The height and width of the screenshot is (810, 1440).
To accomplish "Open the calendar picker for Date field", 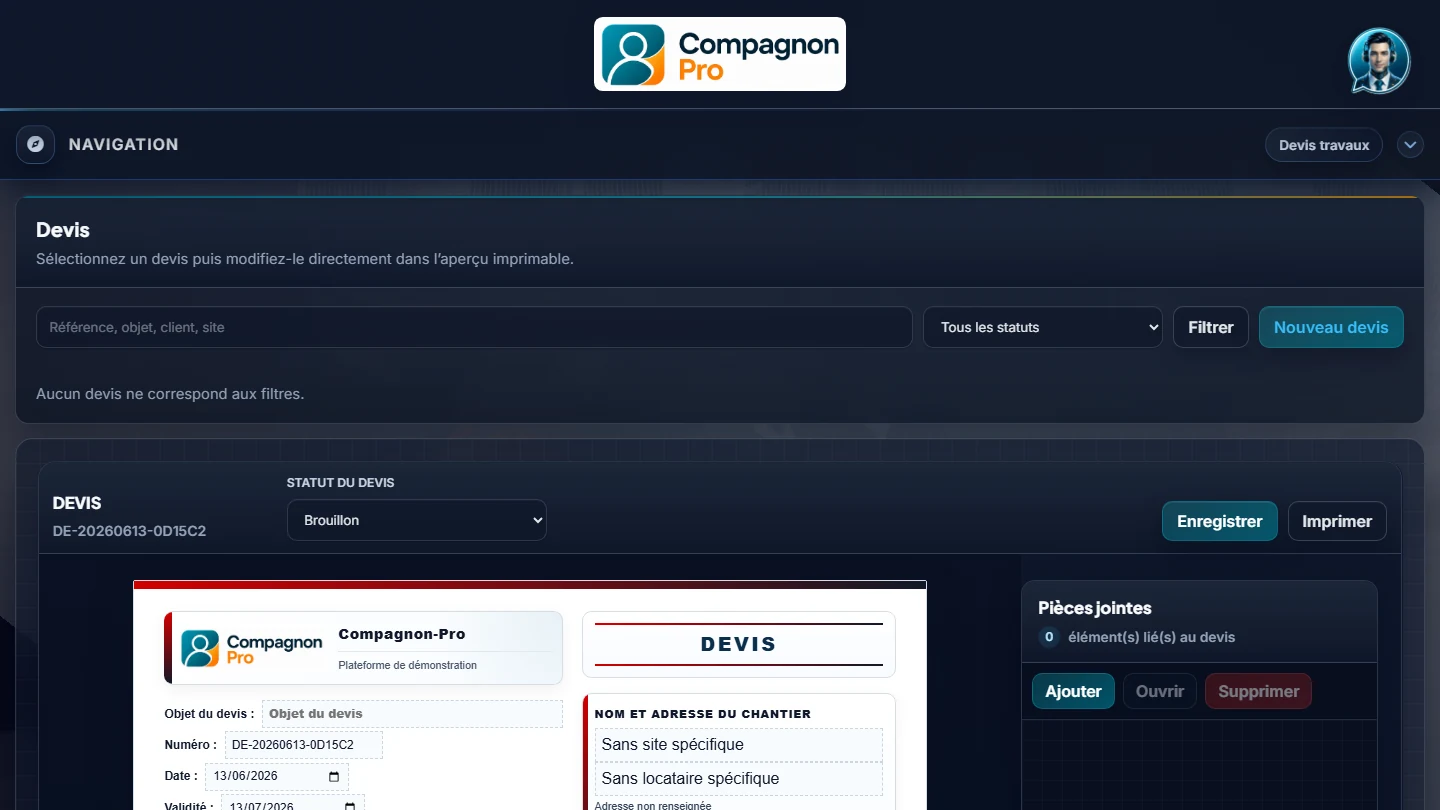I will pyautogui.click(x=334, y=776).
